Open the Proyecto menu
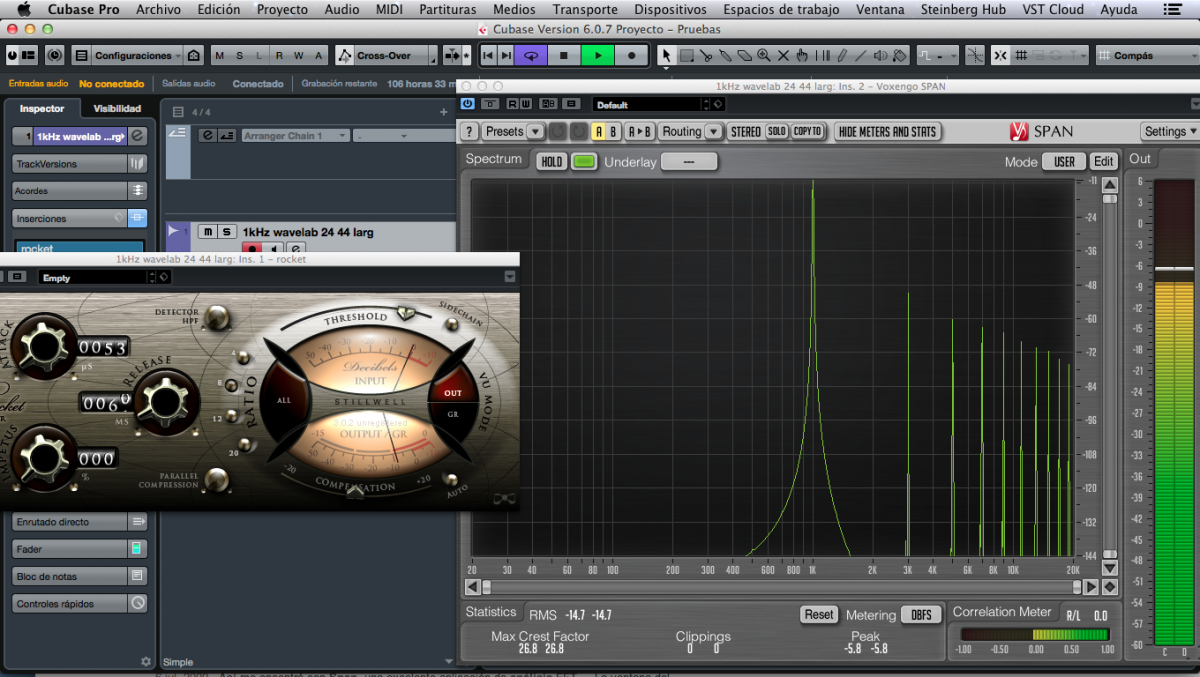 [282, 9]
